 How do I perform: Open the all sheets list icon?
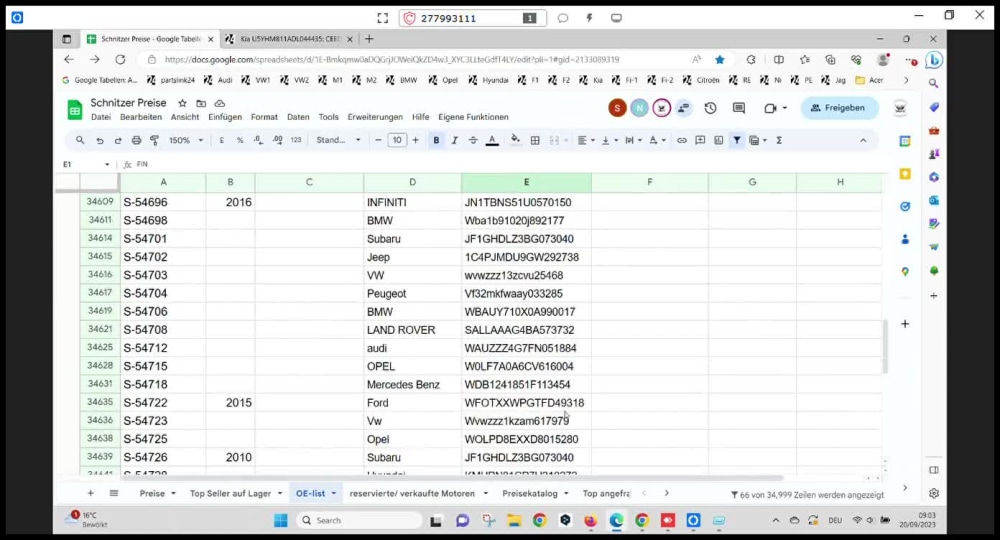click(114, 493)
